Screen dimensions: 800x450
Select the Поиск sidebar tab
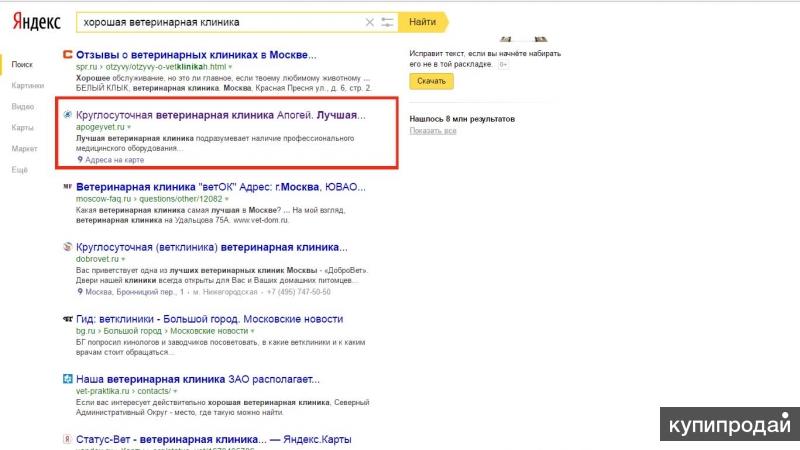click(x=22, y=64)
